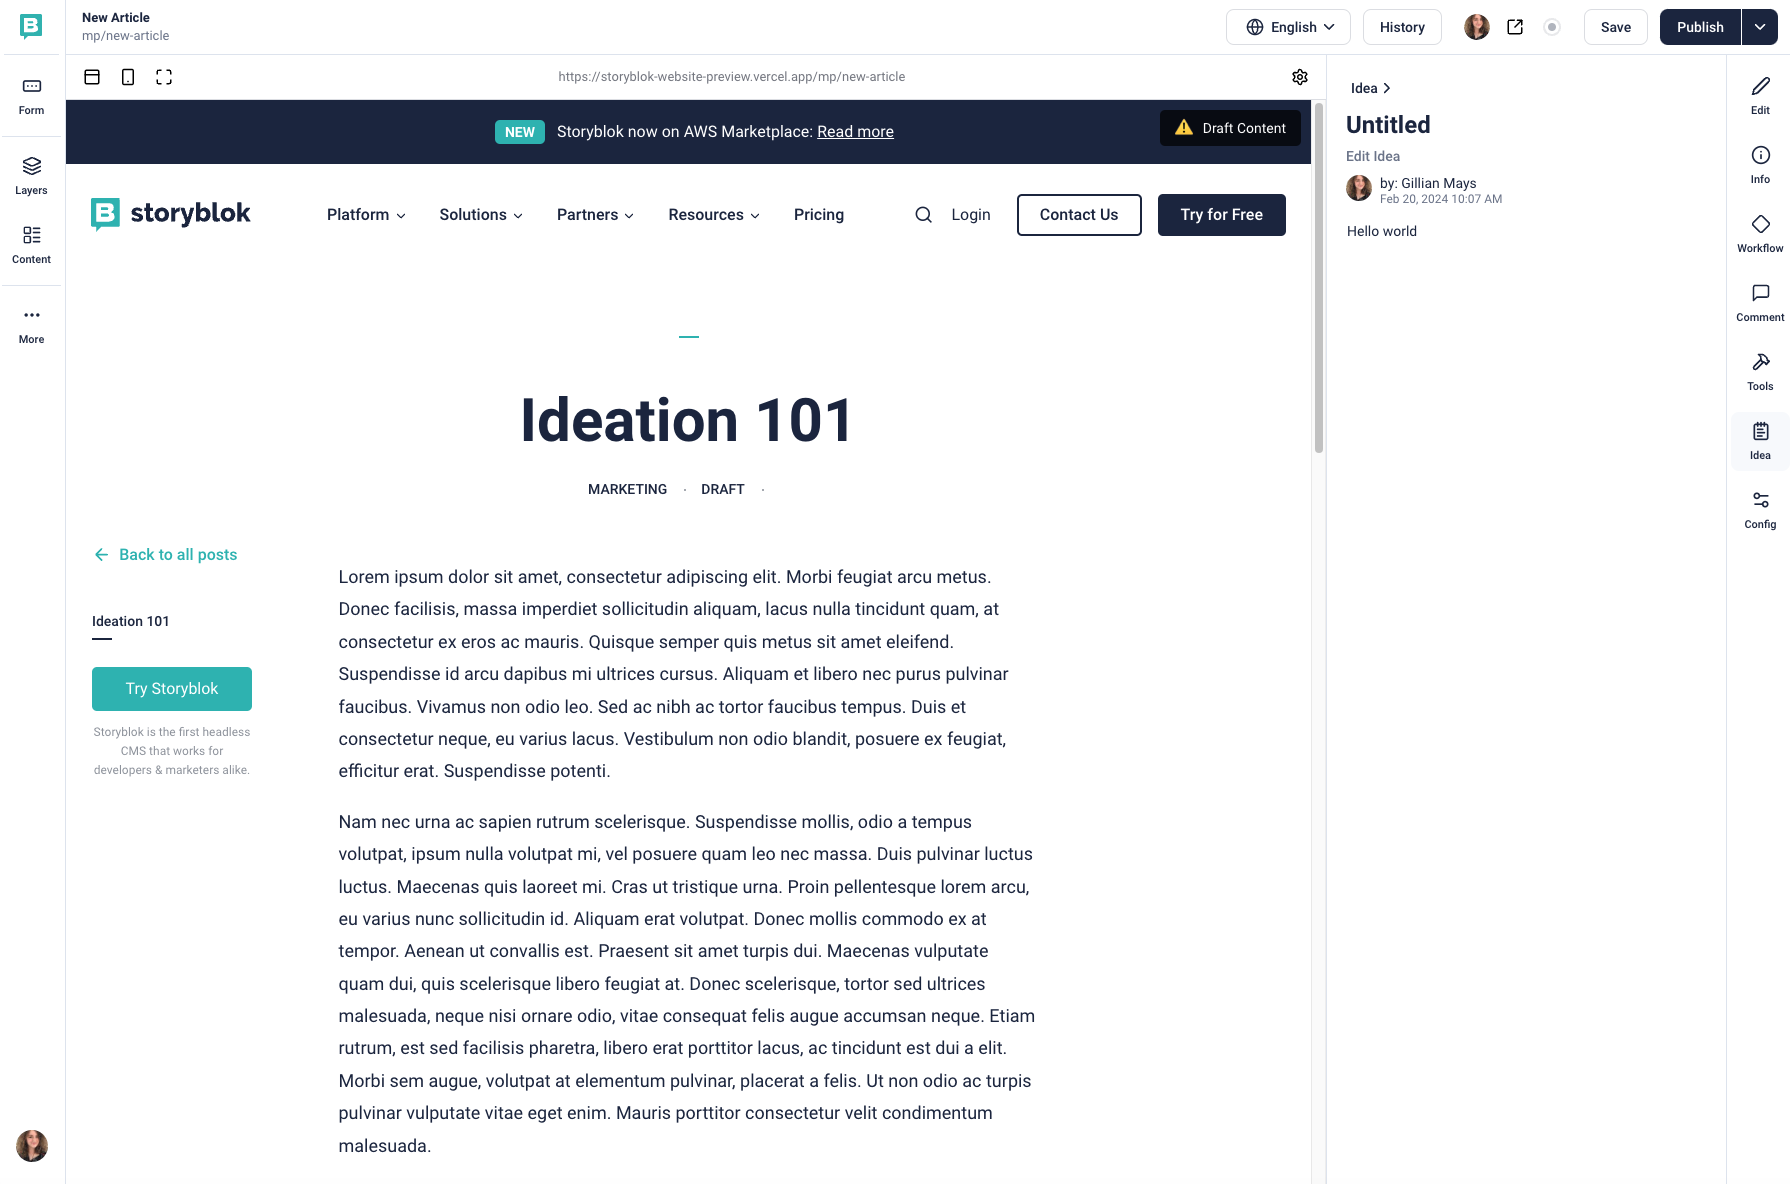The width and height of the screenshot is (1790, 1184).
Task: Follow the Read more link in banner
Action: 855,132
